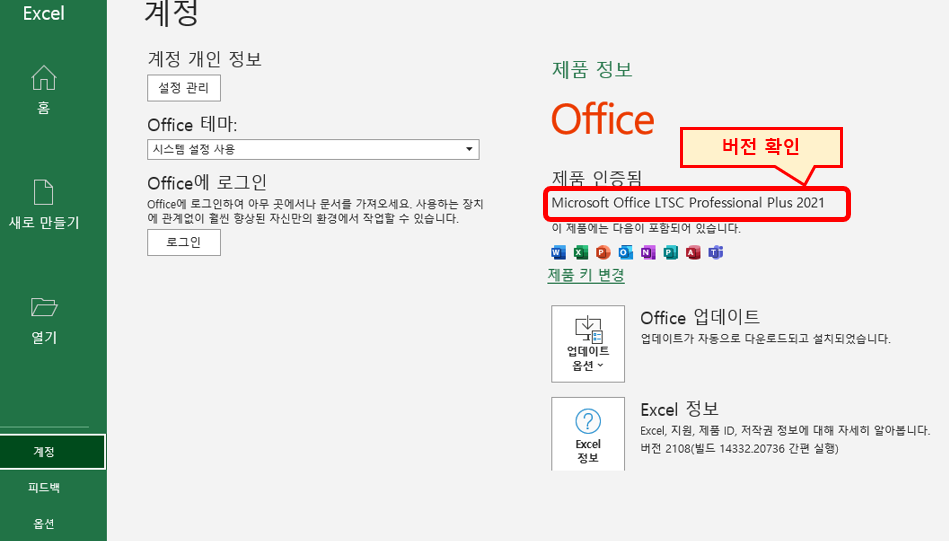This screenshot has width=949, height=541.
Task: Open Excel 정보 about button
Action: click(x=588, y=434)
